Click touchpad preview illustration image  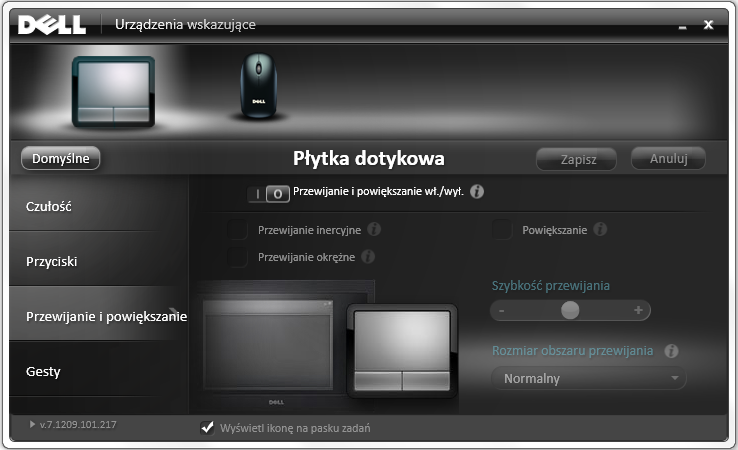pos(402,351)
